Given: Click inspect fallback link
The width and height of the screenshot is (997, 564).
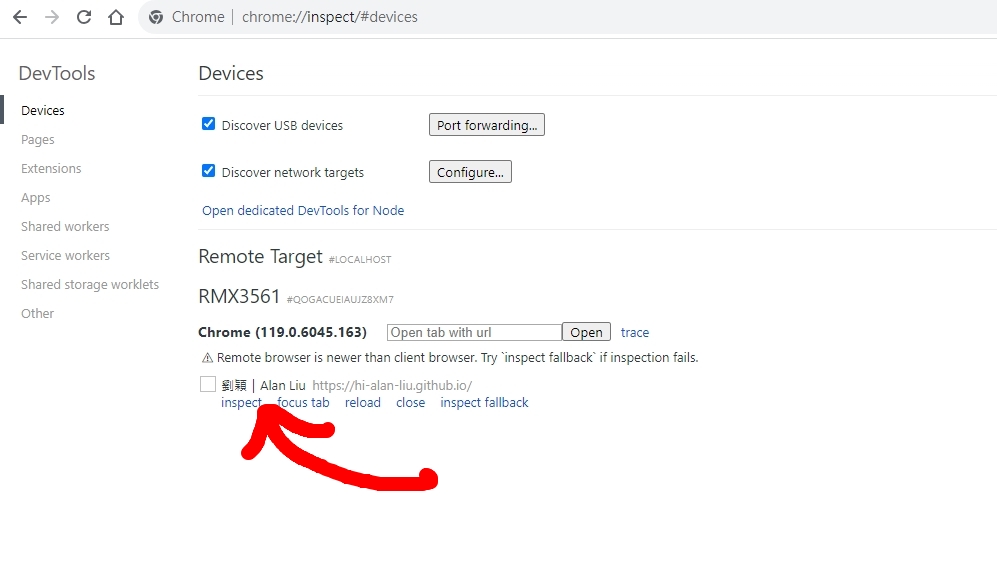Looking at the screenshot, I should pyautogui.click(x=484, y=402).
